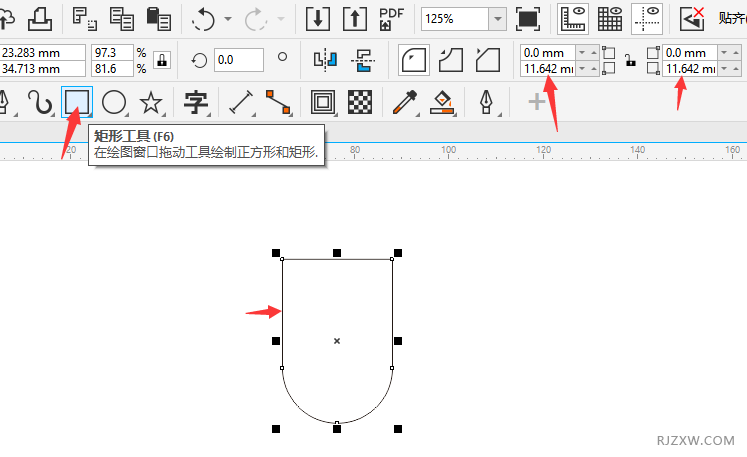Open the redo history dropdown arrow
Screen dimensions: 747x457
pos(281,19)
